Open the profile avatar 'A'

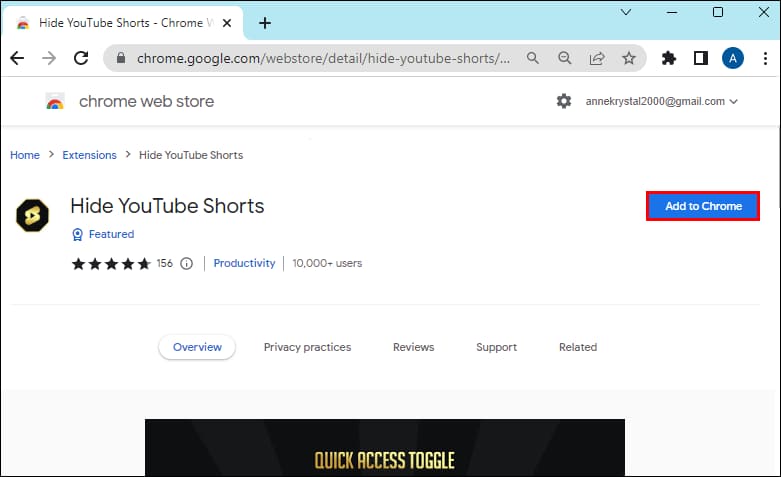coord(733,58)
